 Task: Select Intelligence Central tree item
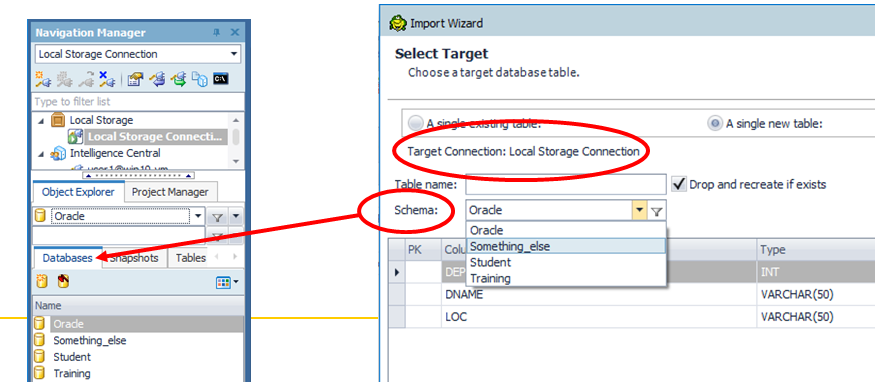point(115,153)
